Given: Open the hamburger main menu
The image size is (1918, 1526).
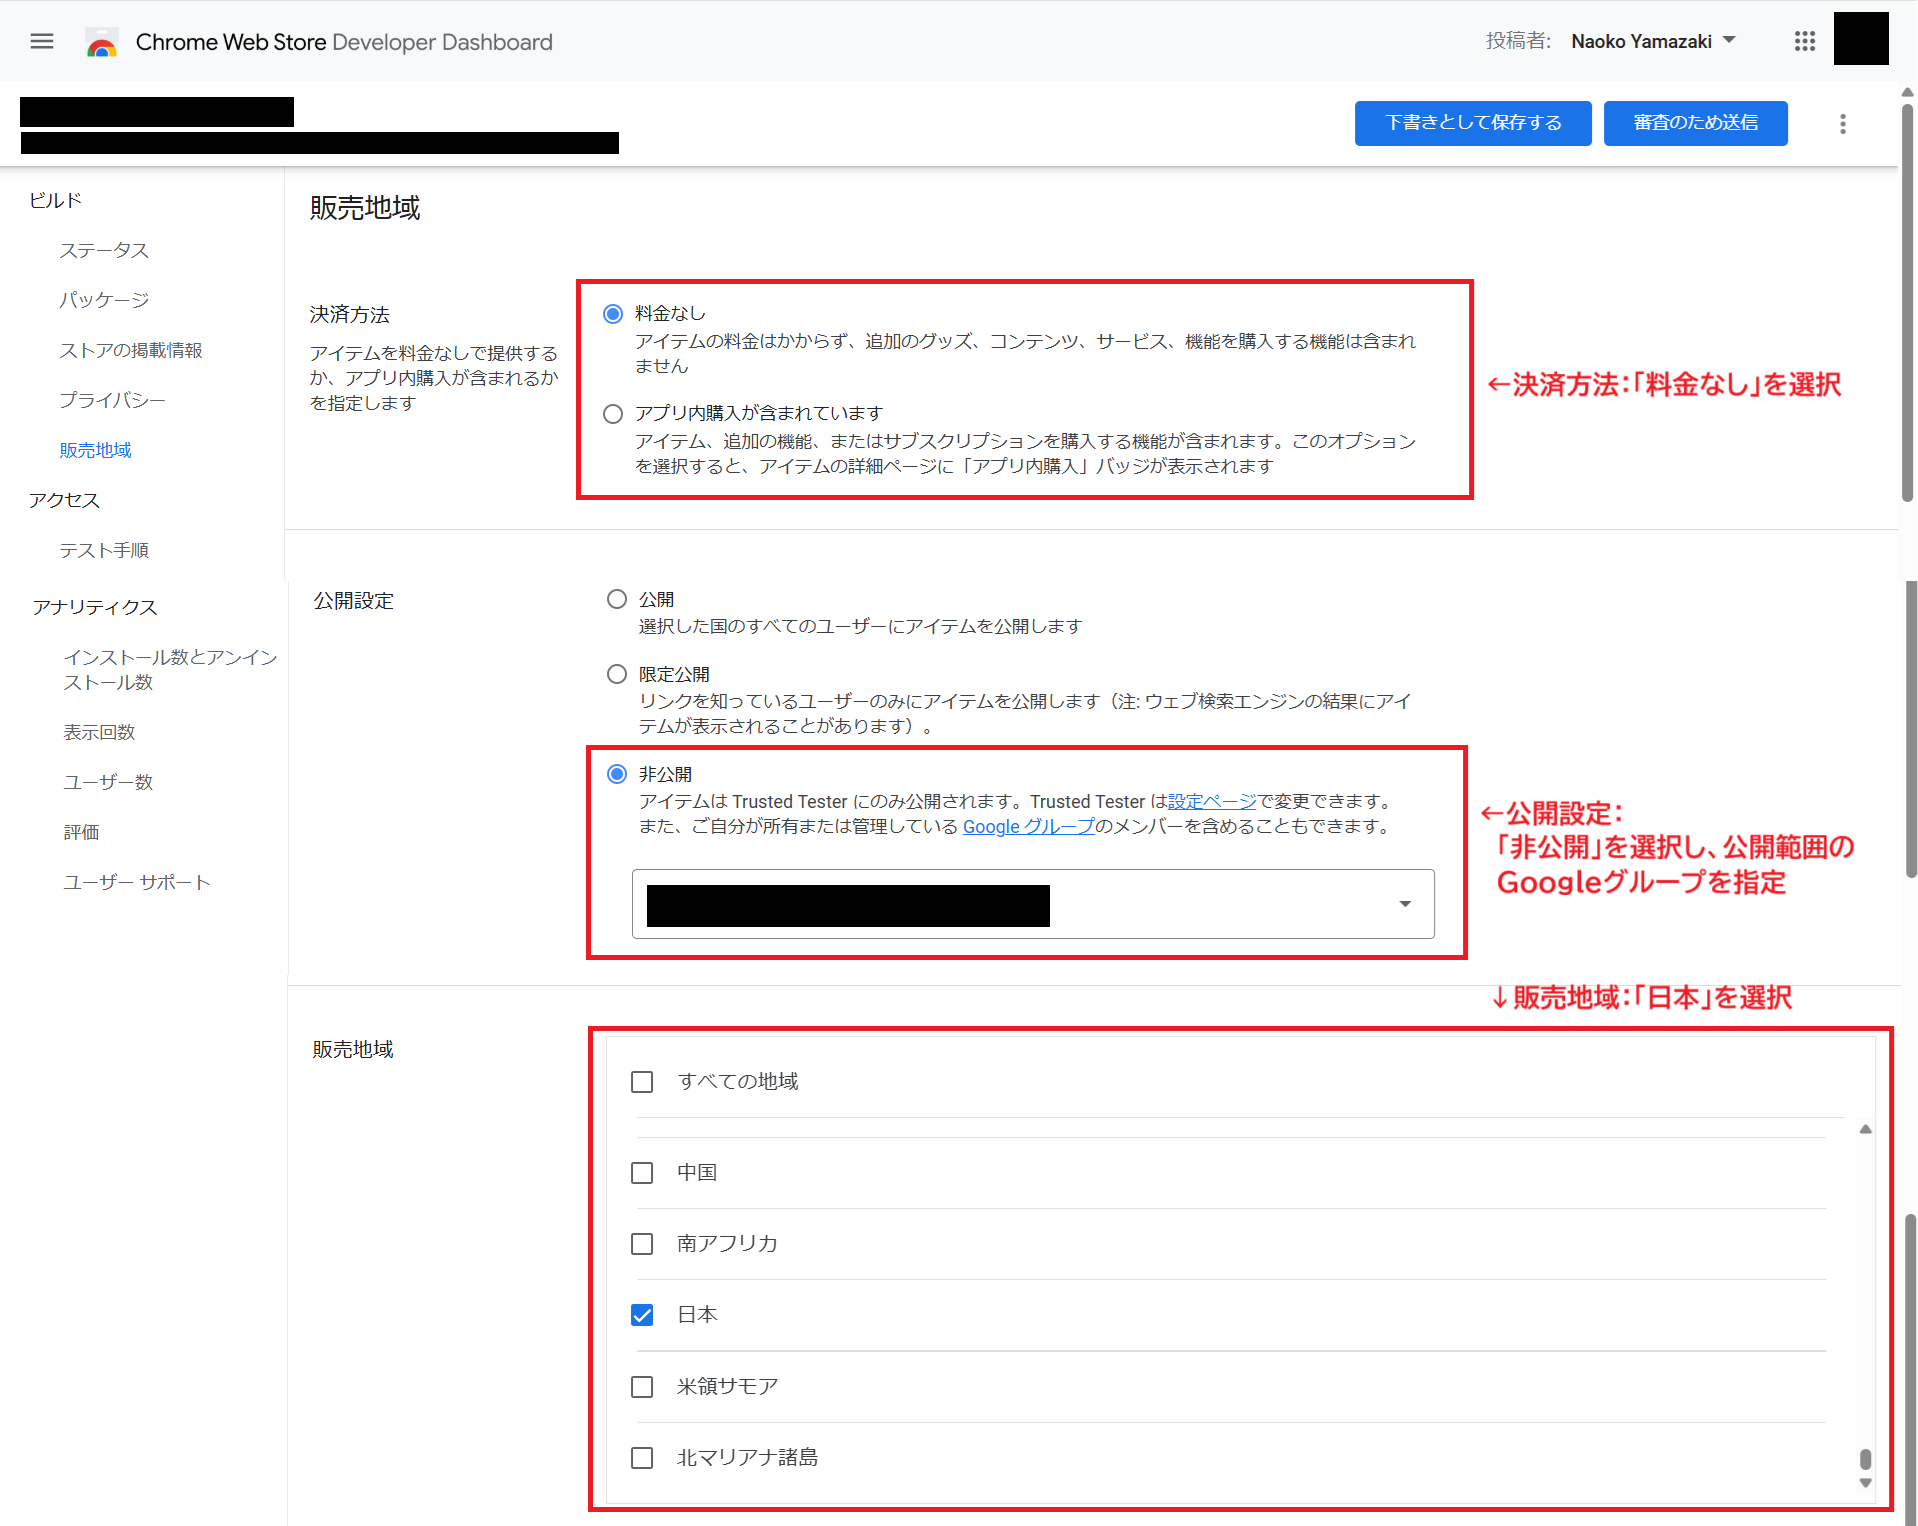Looking at the screenshot, I should click(x=42, y=41).
